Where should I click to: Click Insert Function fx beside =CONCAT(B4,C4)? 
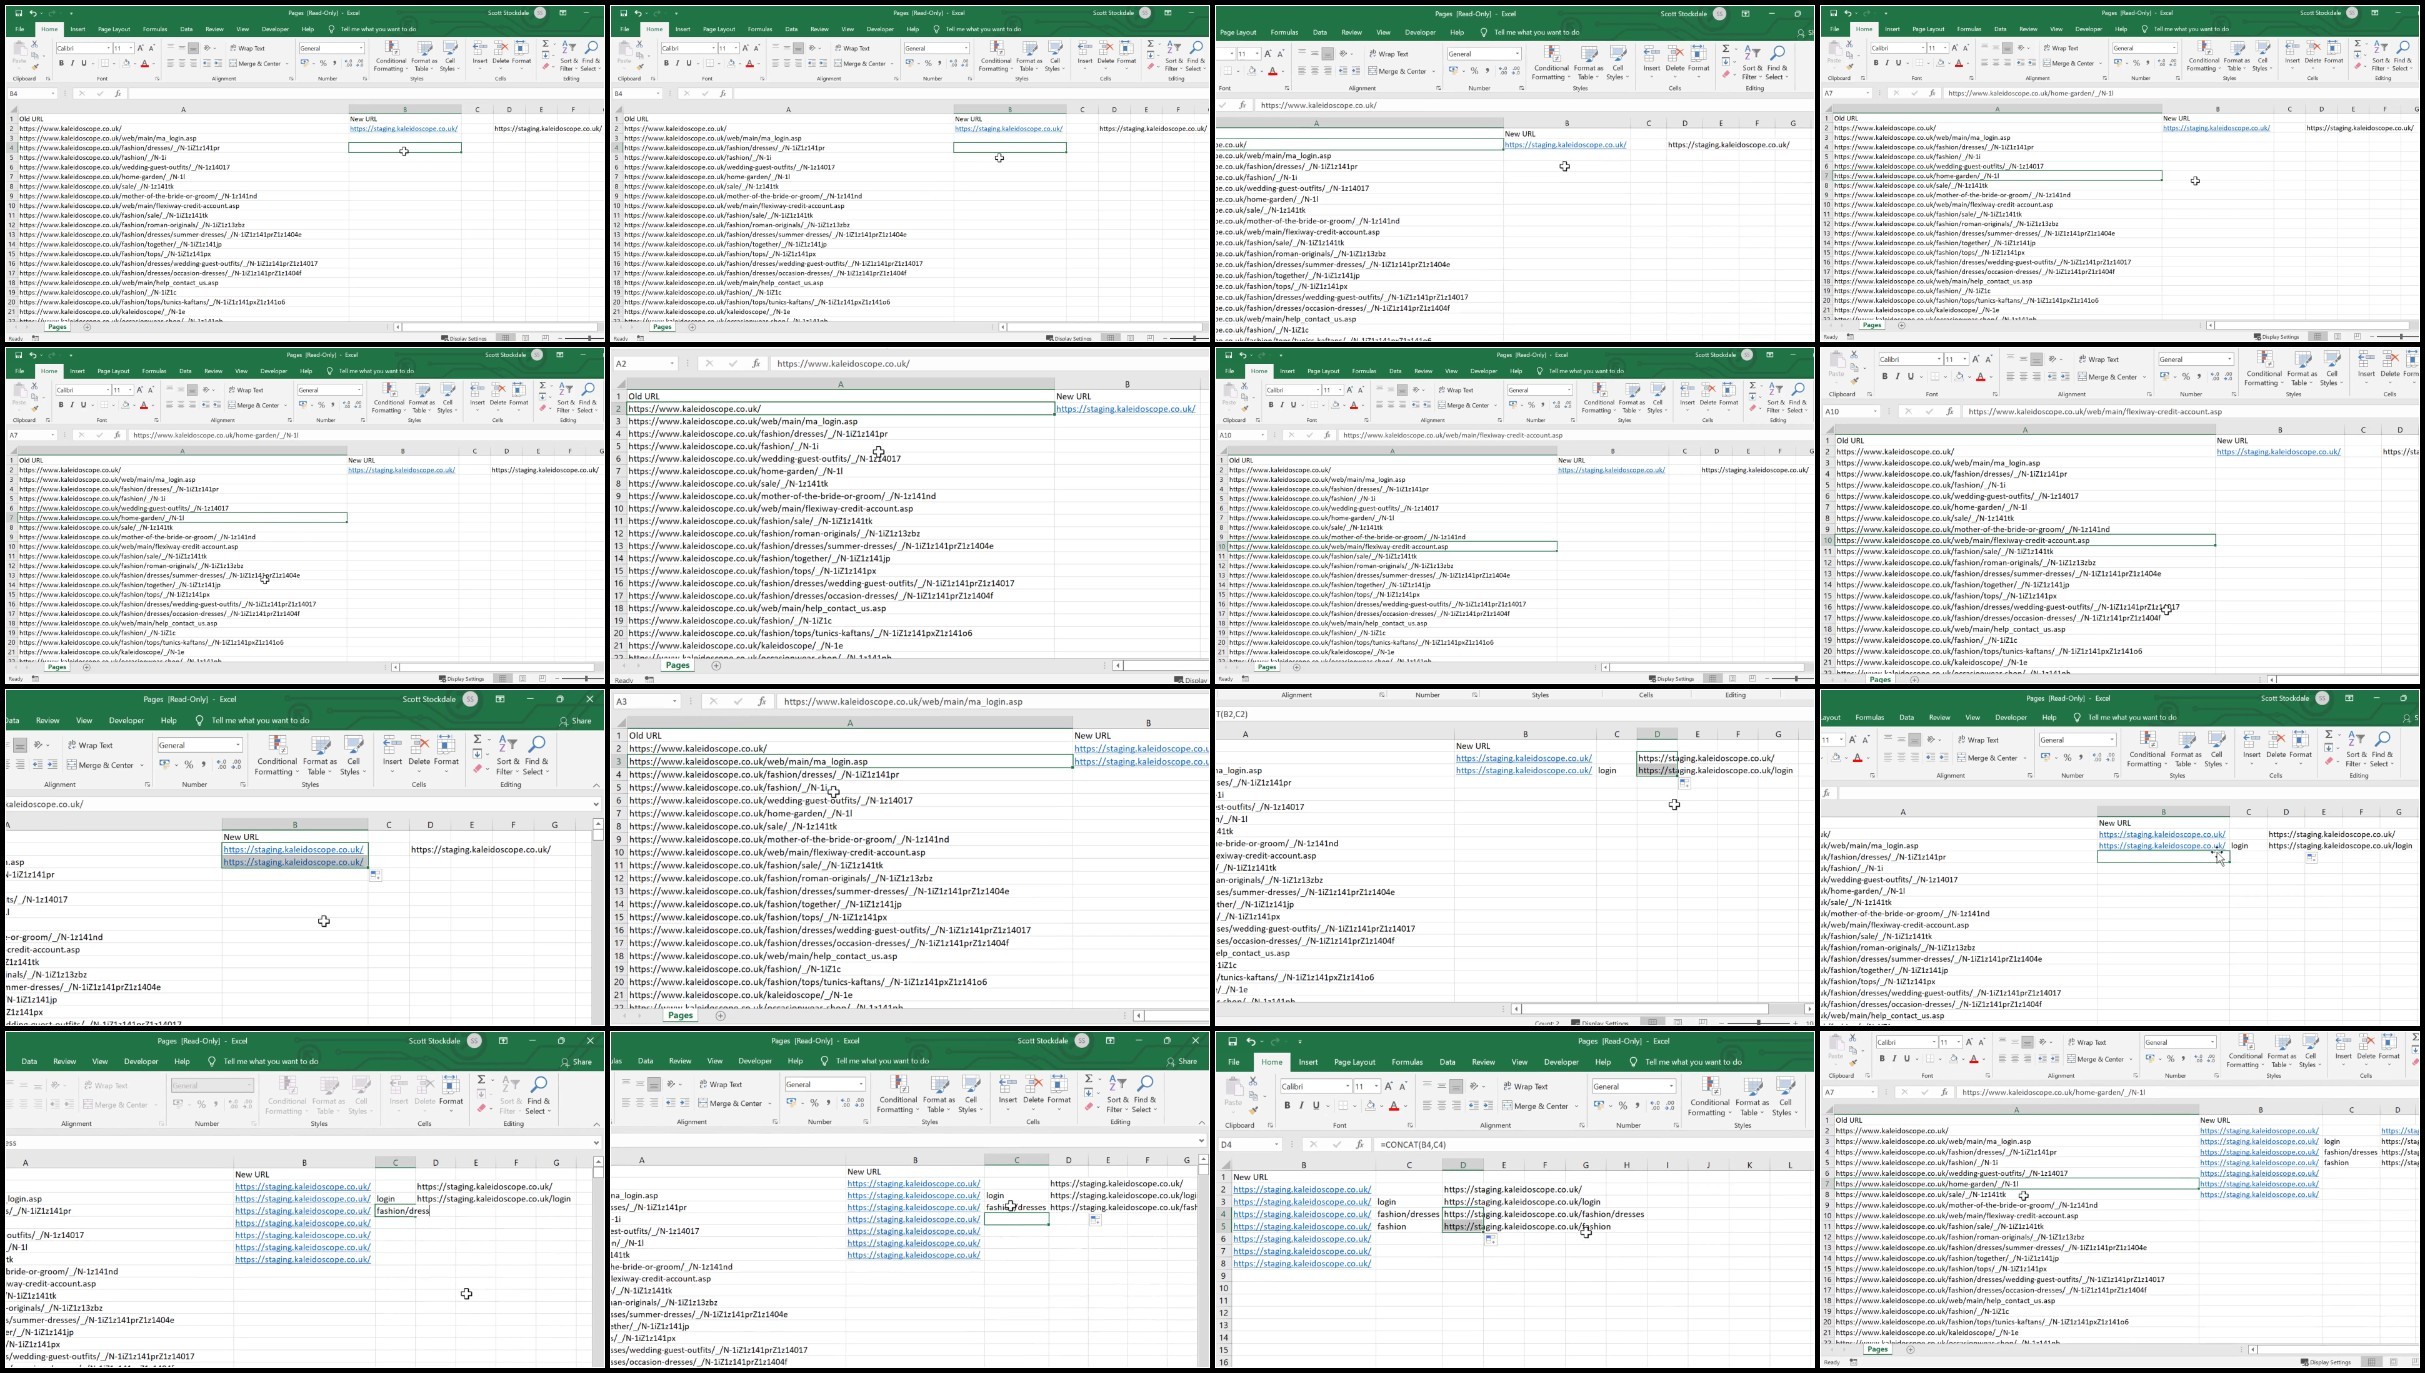pos(1360,1144)
